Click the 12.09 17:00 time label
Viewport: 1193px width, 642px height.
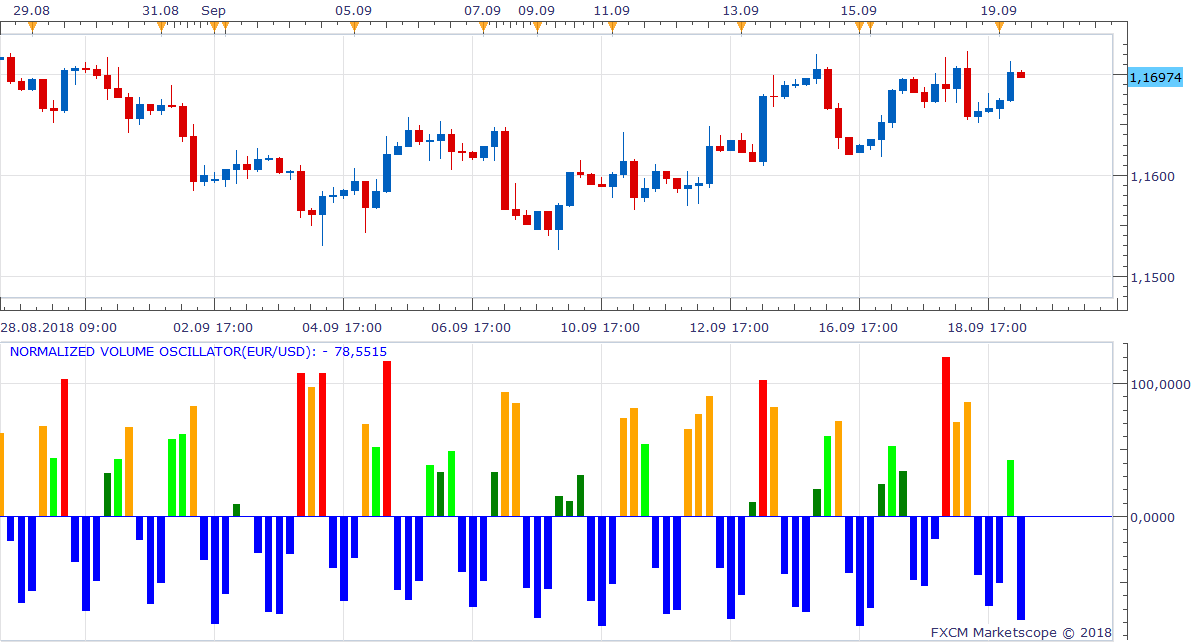tap(729, 328)
